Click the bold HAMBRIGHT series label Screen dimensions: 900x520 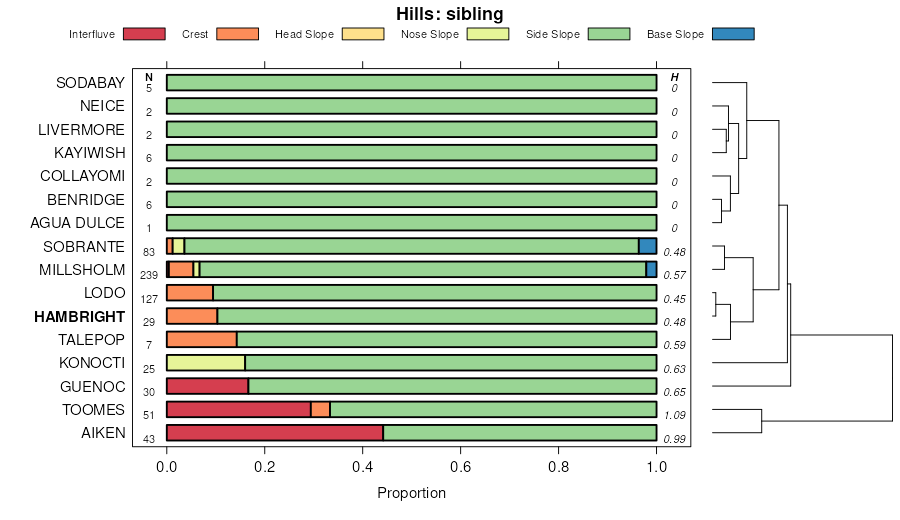(79, 316)
